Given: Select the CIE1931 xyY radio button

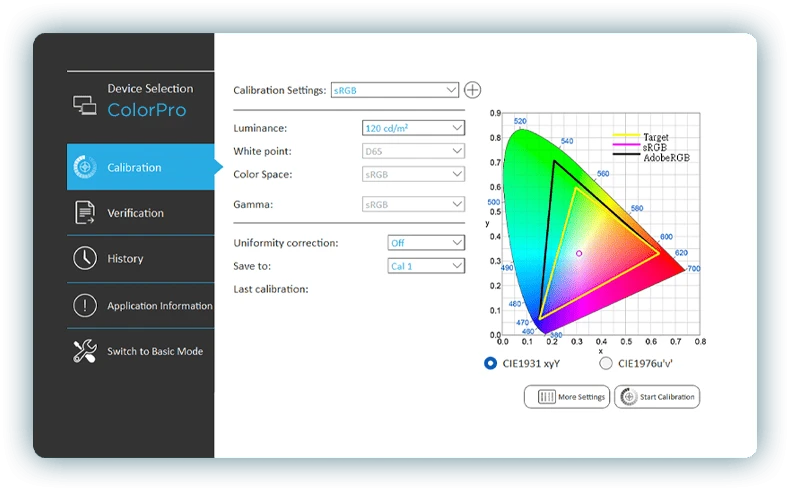Looking at the screenshot, I should pos(490,363).
